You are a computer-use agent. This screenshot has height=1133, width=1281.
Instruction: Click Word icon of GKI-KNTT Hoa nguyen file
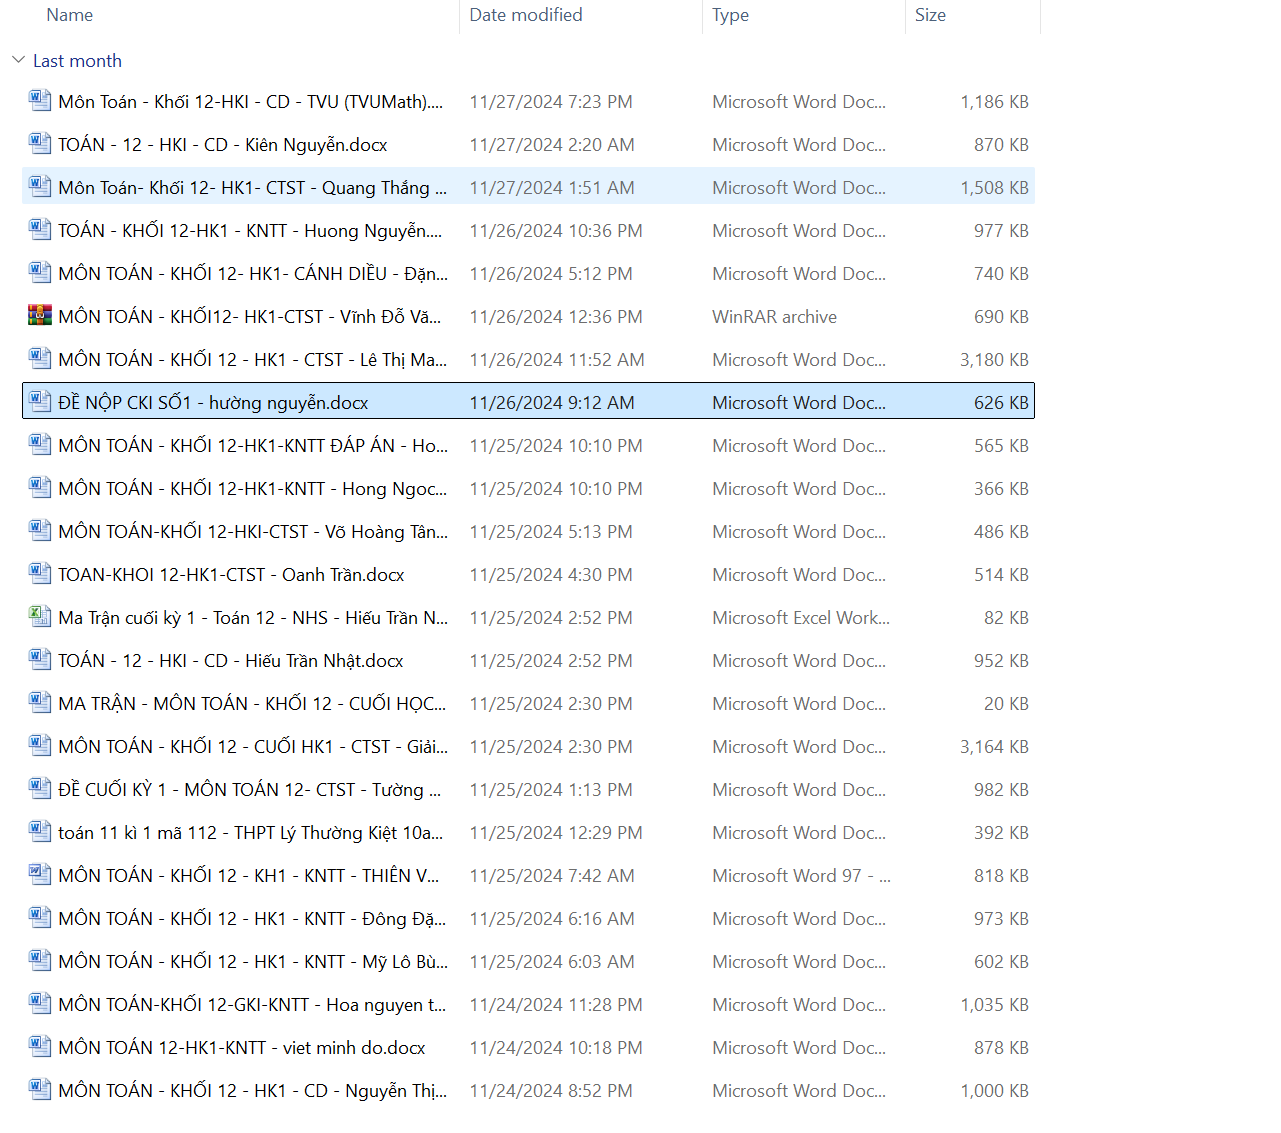click(39, 1003)
